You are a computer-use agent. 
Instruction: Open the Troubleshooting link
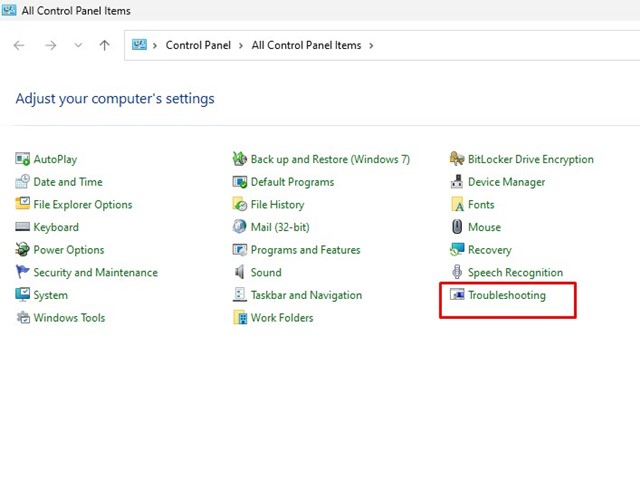click(506, 295)
